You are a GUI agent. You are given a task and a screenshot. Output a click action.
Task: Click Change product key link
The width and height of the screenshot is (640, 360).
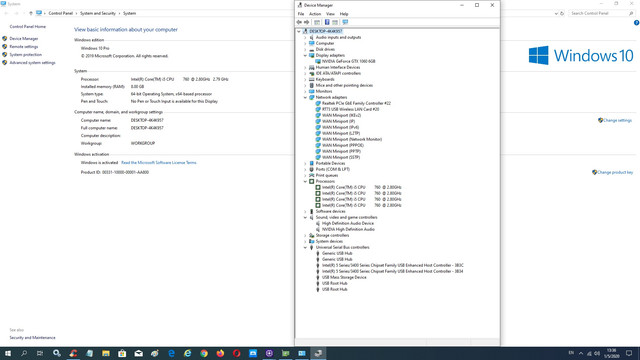[x=615, y=172]
